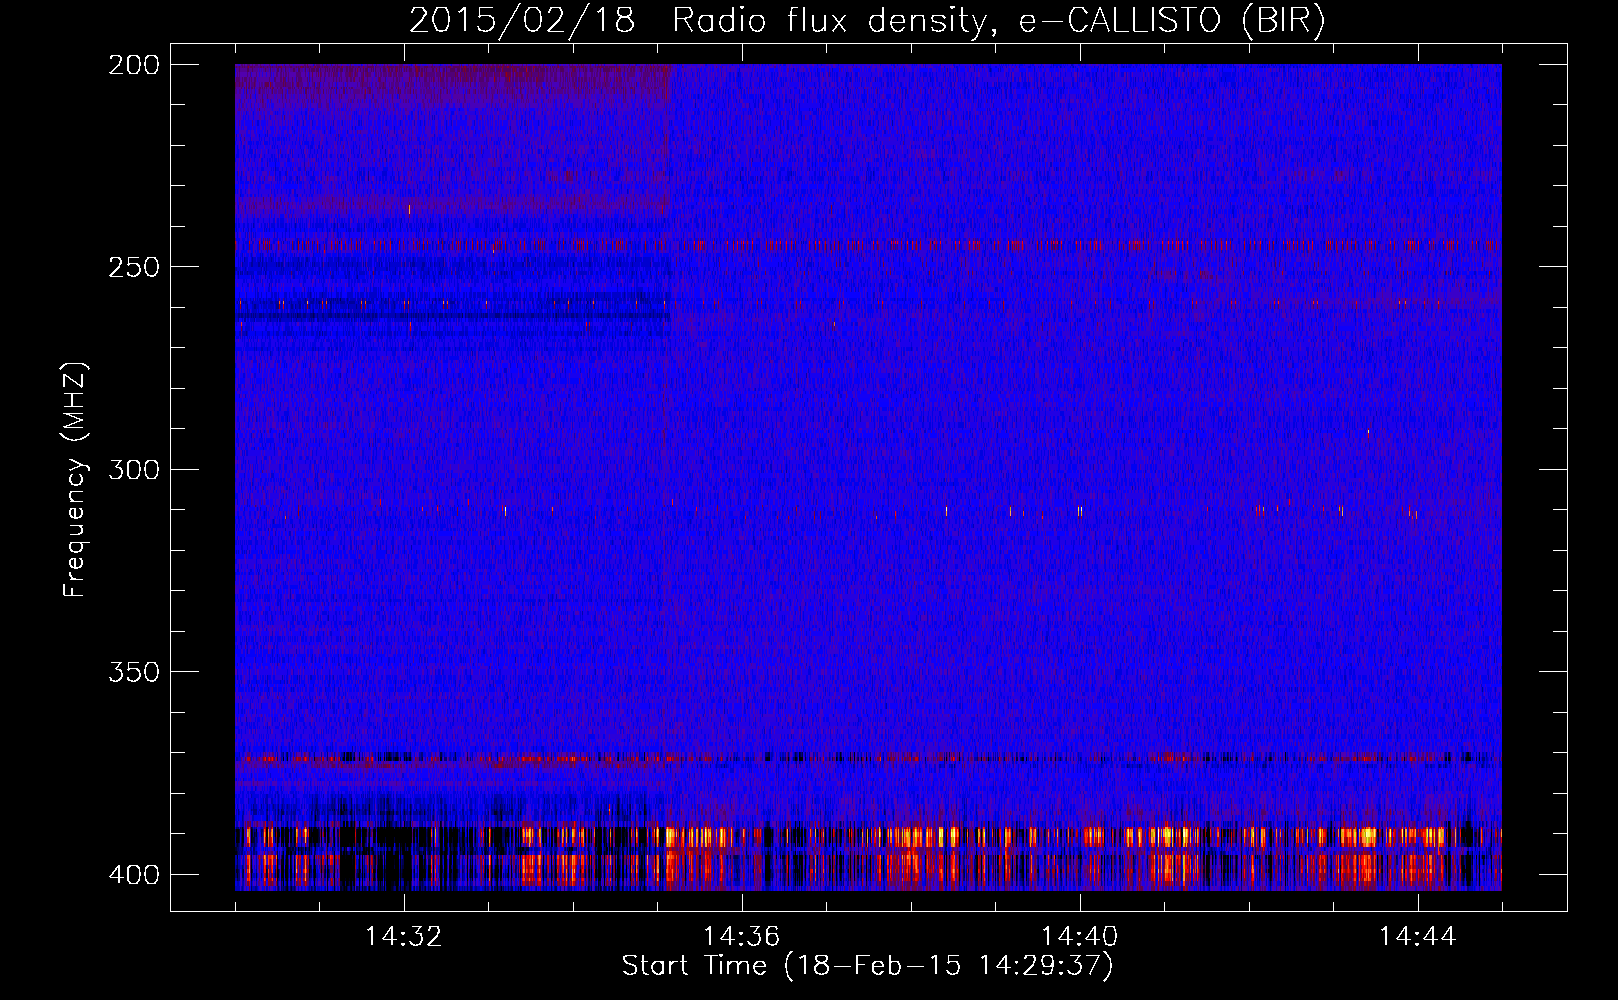1618x1000 pixels.
Task: Click the 14:40 time tick label
Action: 1079,937
